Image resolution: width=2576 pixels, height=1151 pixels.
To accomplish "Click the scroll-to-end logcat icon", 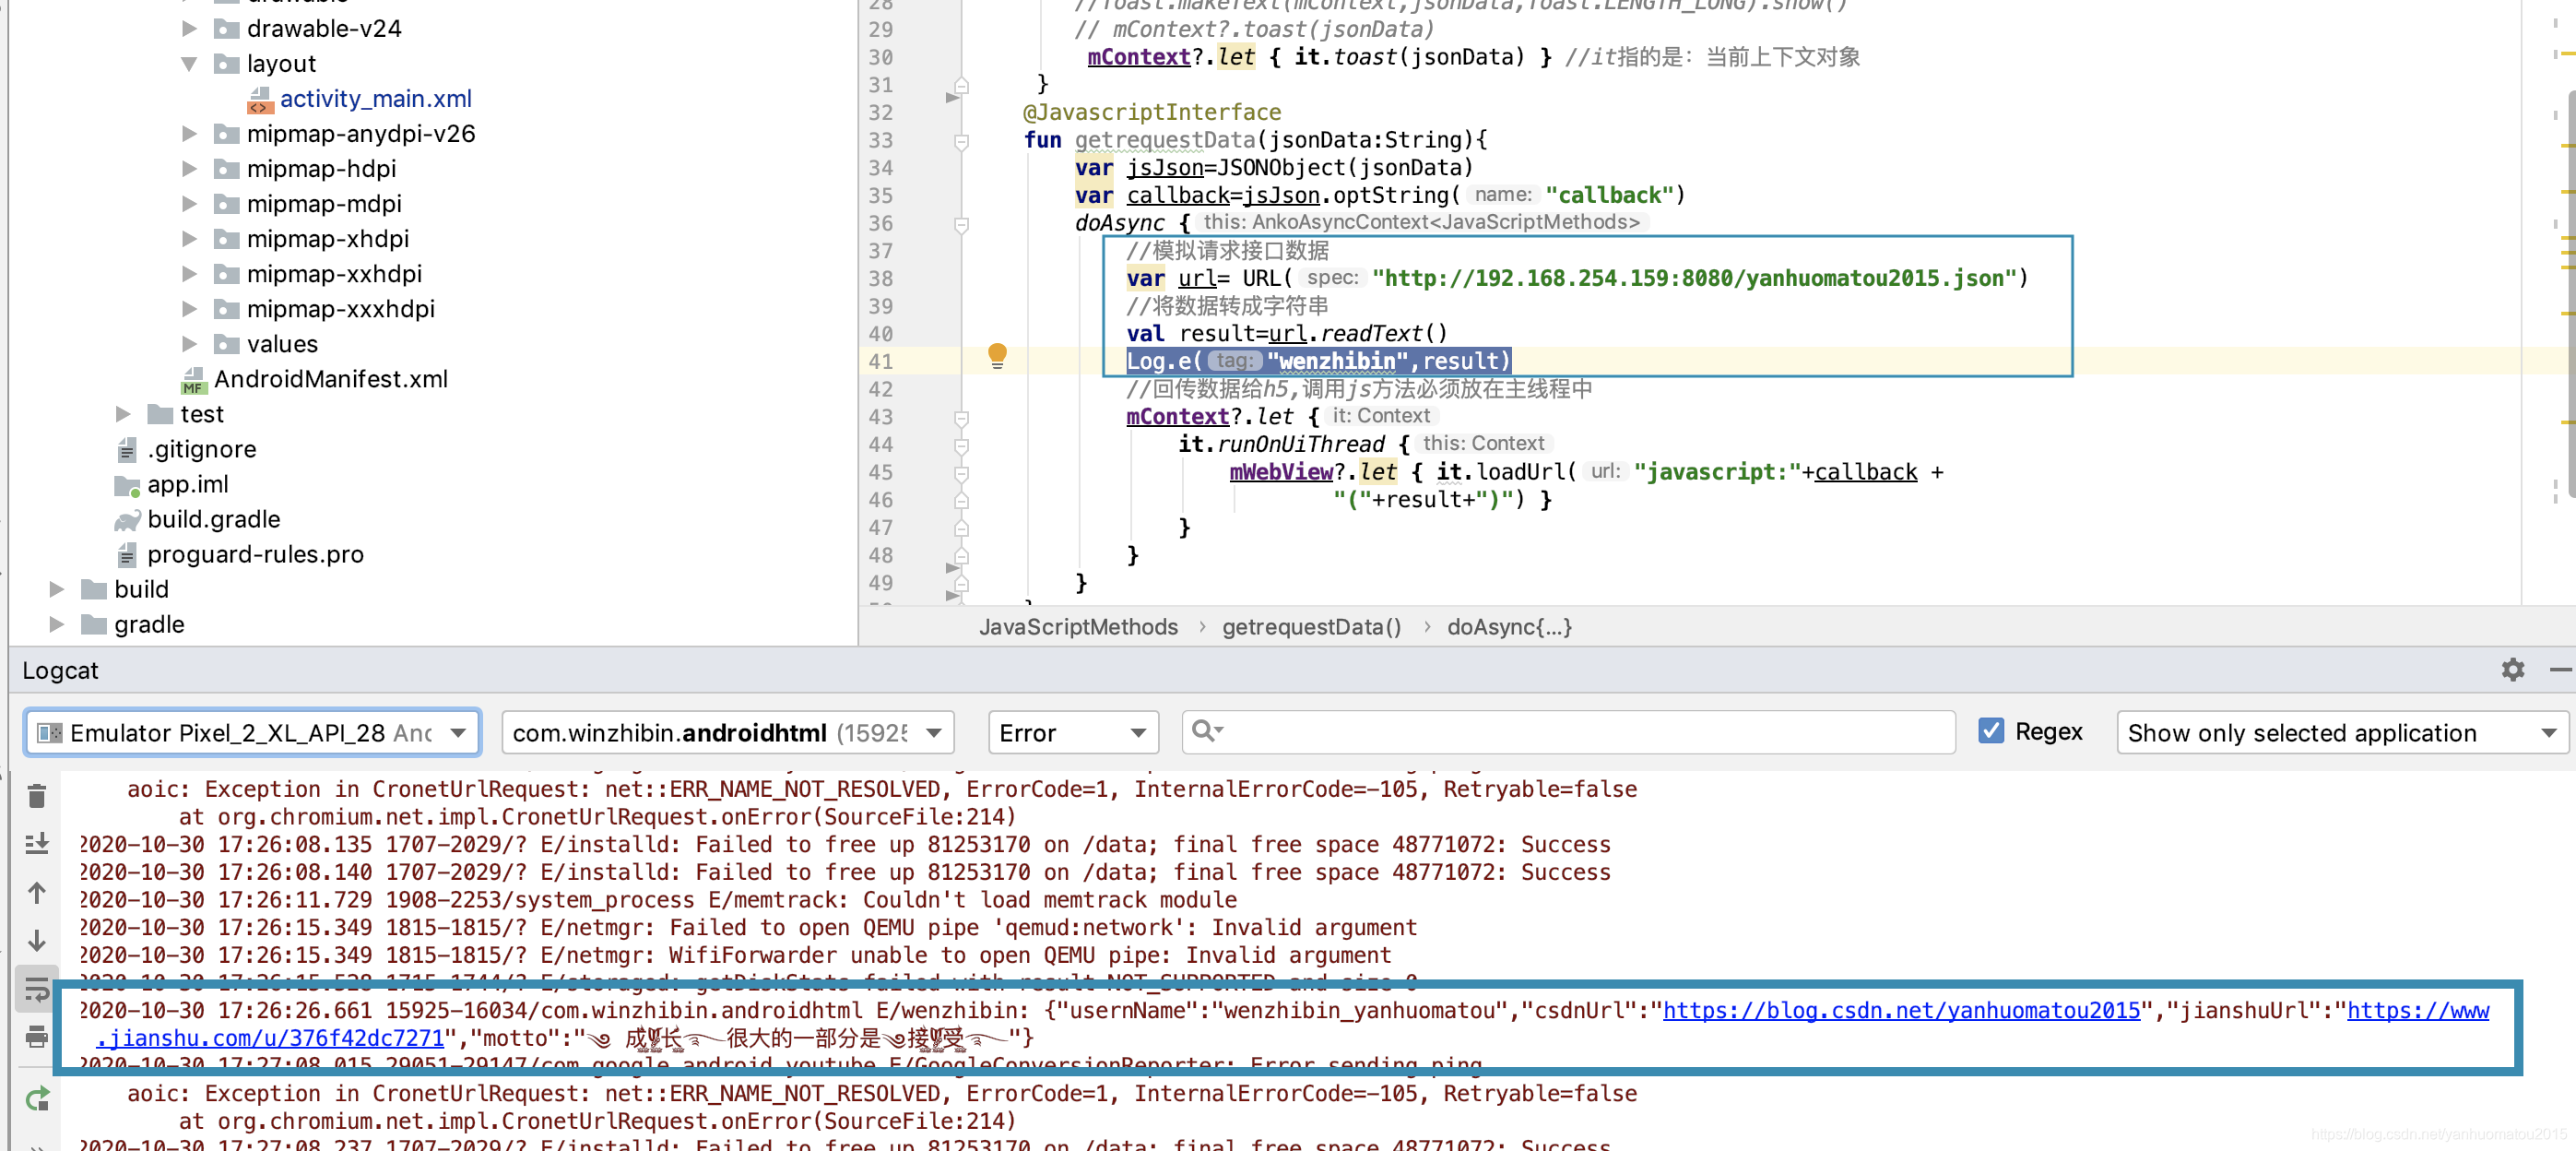I will (x=37, y=844).
